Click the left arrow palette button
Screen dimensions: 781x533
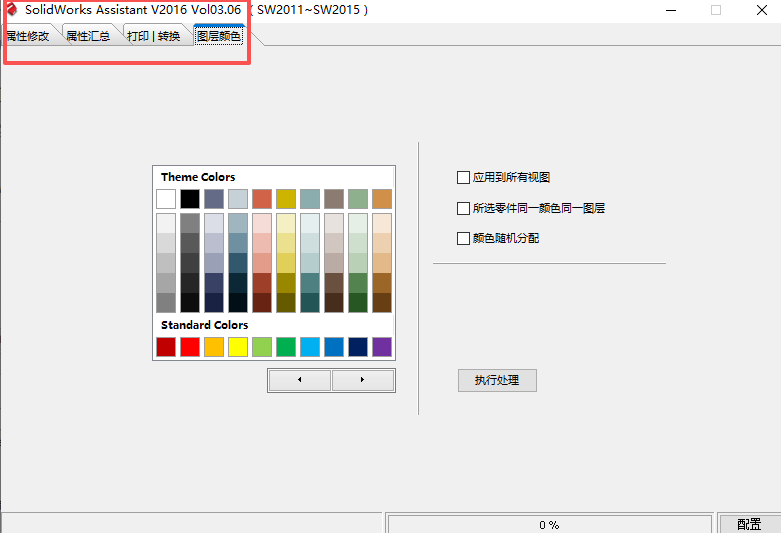tap(299, 380)
